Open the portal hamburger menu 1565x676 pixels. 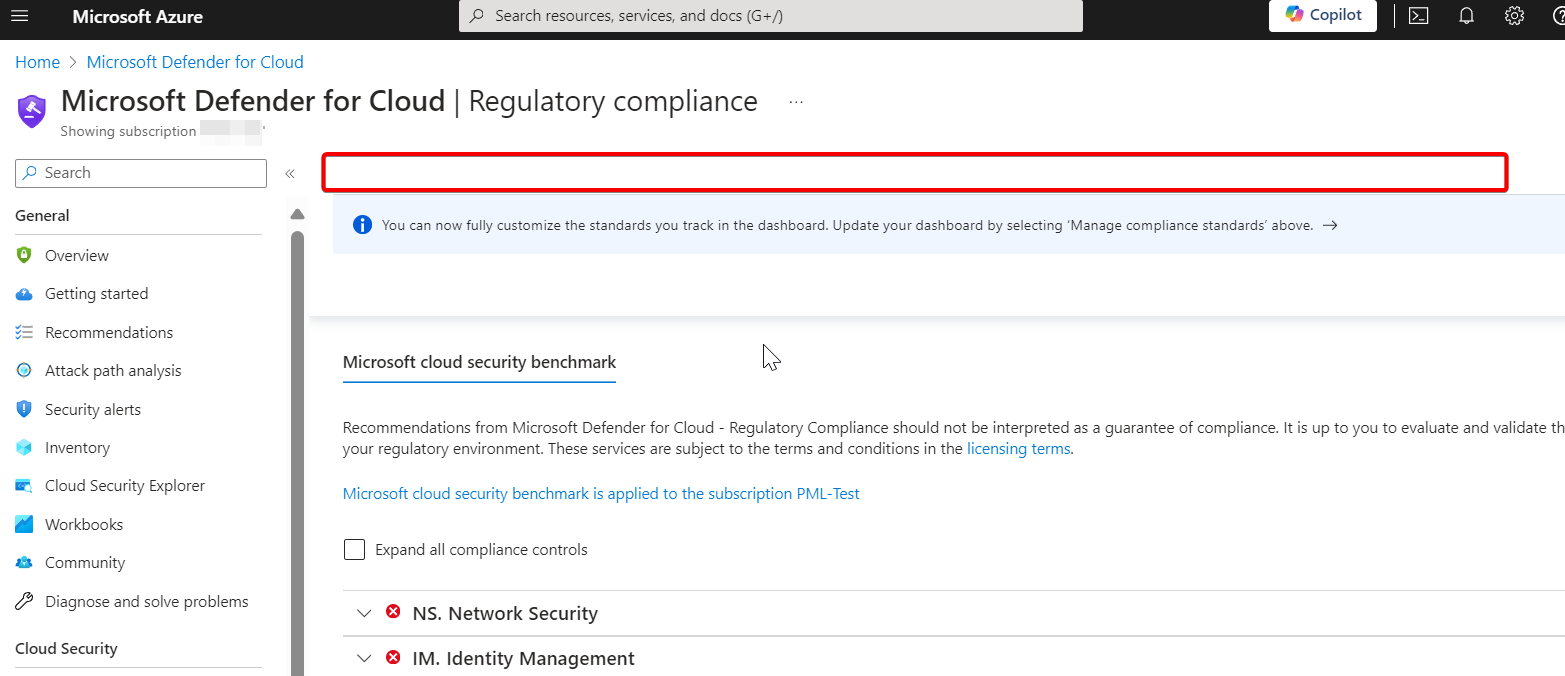click(20, 16)
